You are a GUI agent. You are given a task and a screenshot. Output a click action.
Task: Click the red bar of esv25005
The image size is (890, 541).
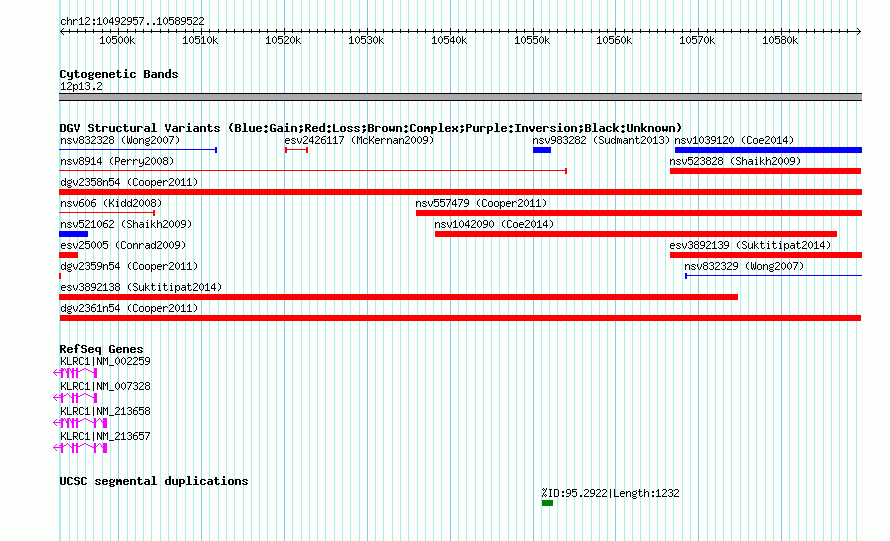[x=68, y=255]
